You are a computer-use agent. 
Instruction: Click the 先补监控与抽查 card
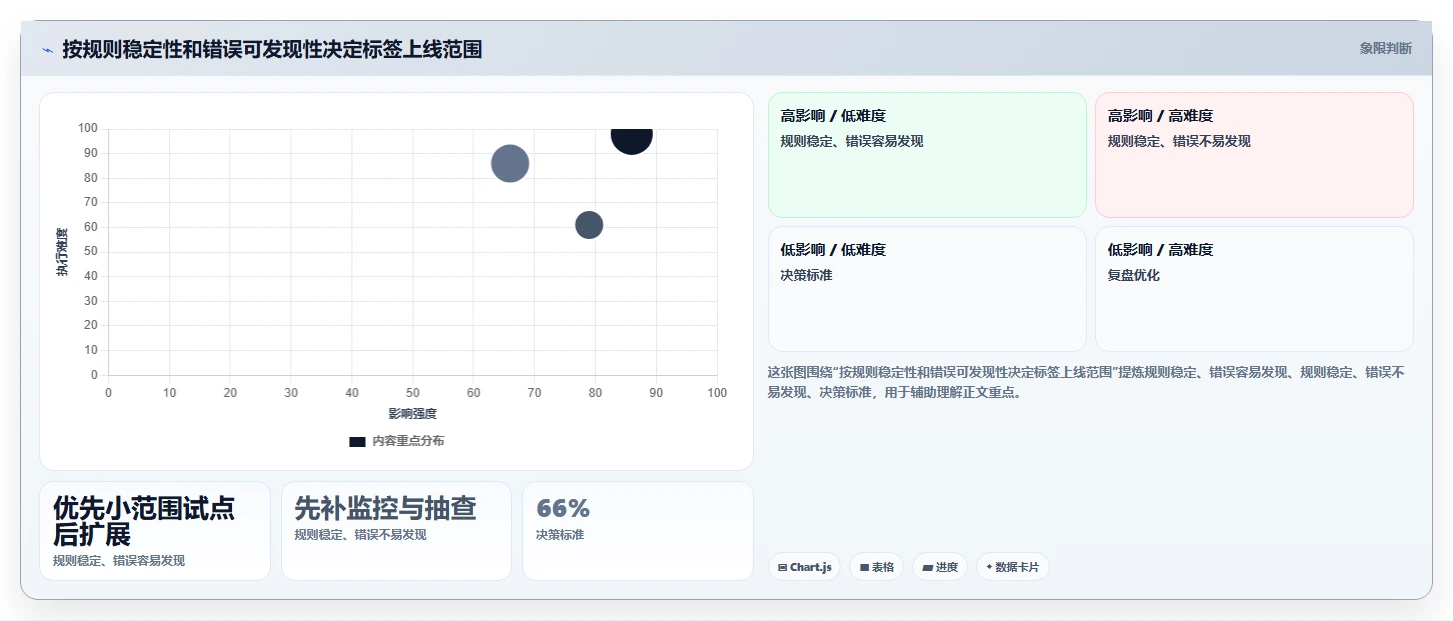(x=396, y=531)
